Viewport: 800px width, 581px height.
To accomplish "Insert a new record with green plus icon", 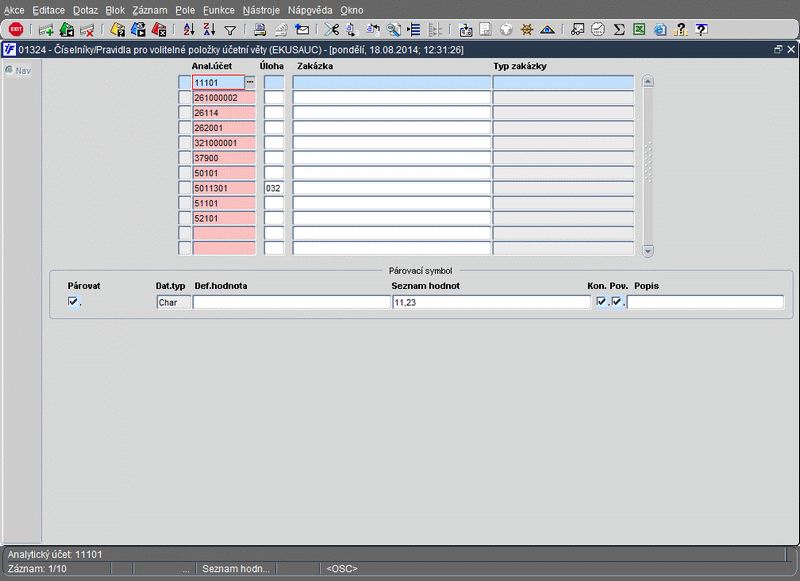I will (x=46, y=30).
